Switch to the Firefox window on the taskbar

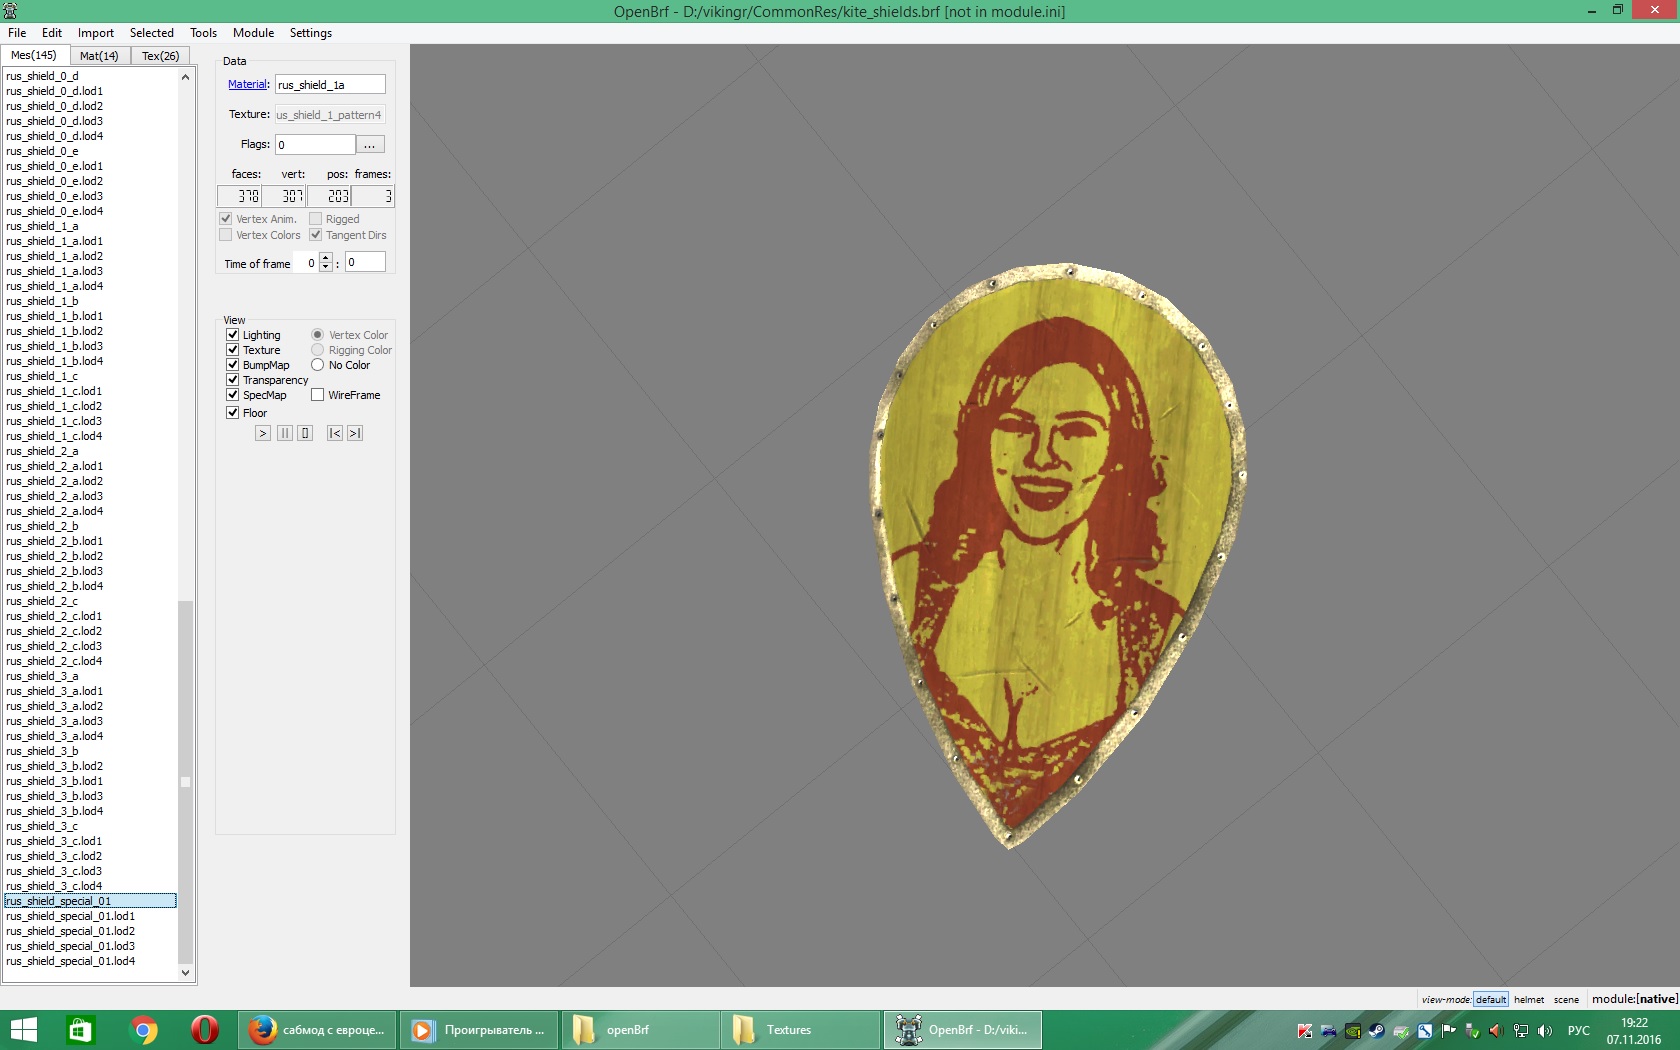pos(318,1030)
